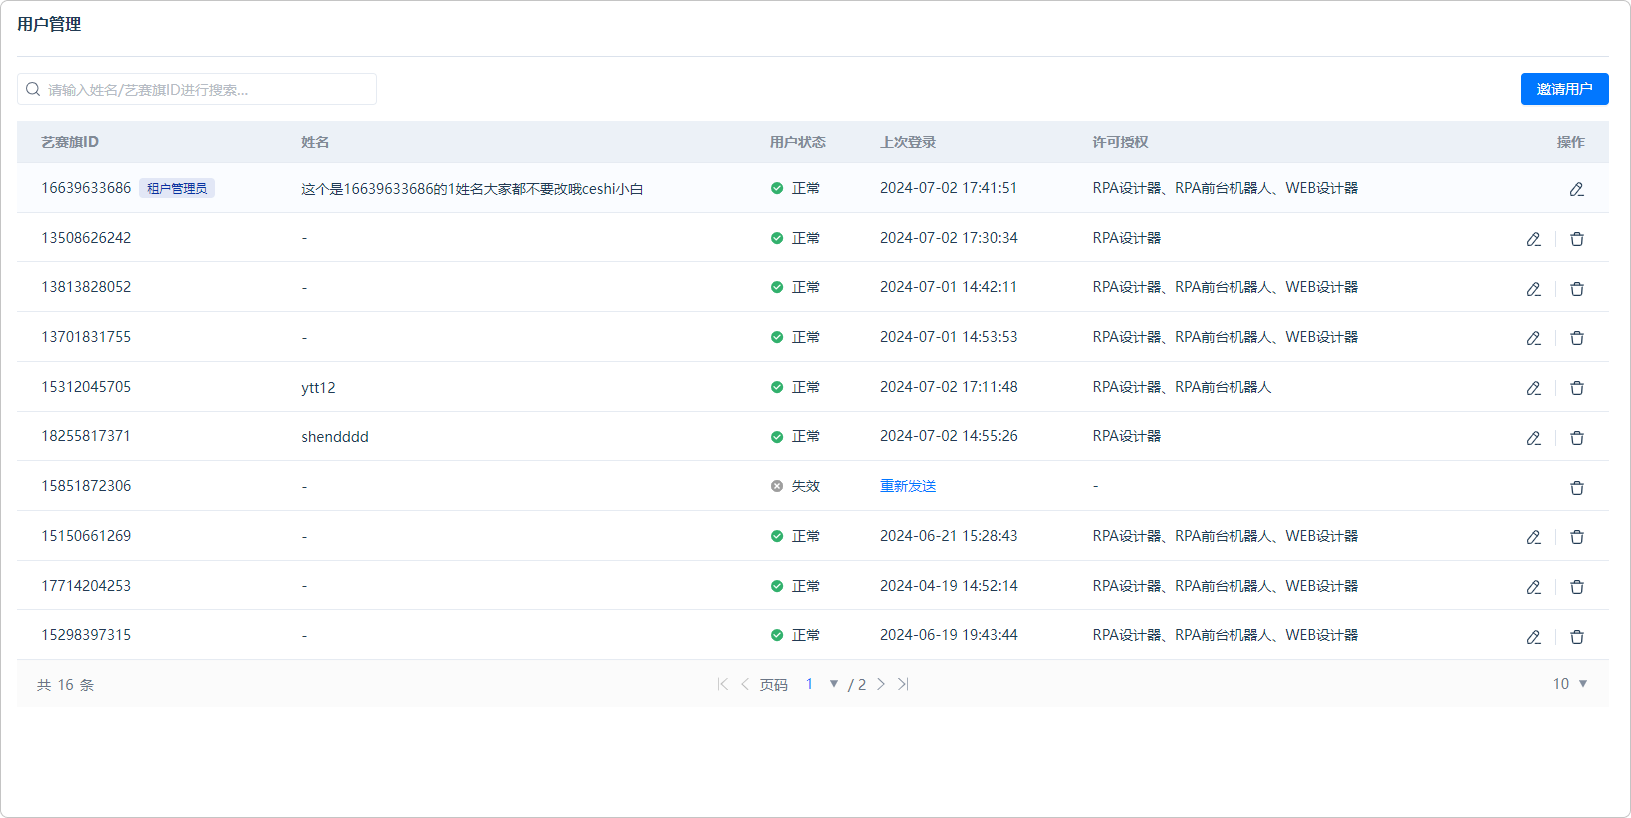Jump to the last page
This screenshot has width=1631, height=818.
point(903,684)
